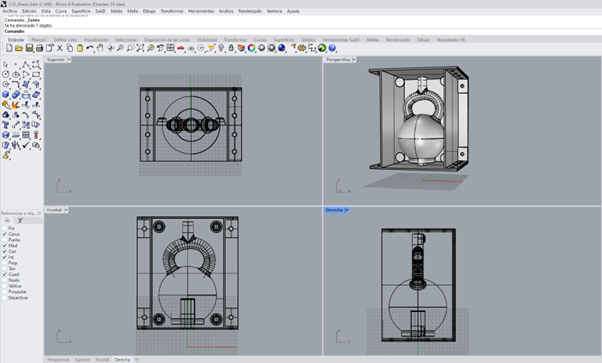Select the Ellipse tool

click(16, 74)
